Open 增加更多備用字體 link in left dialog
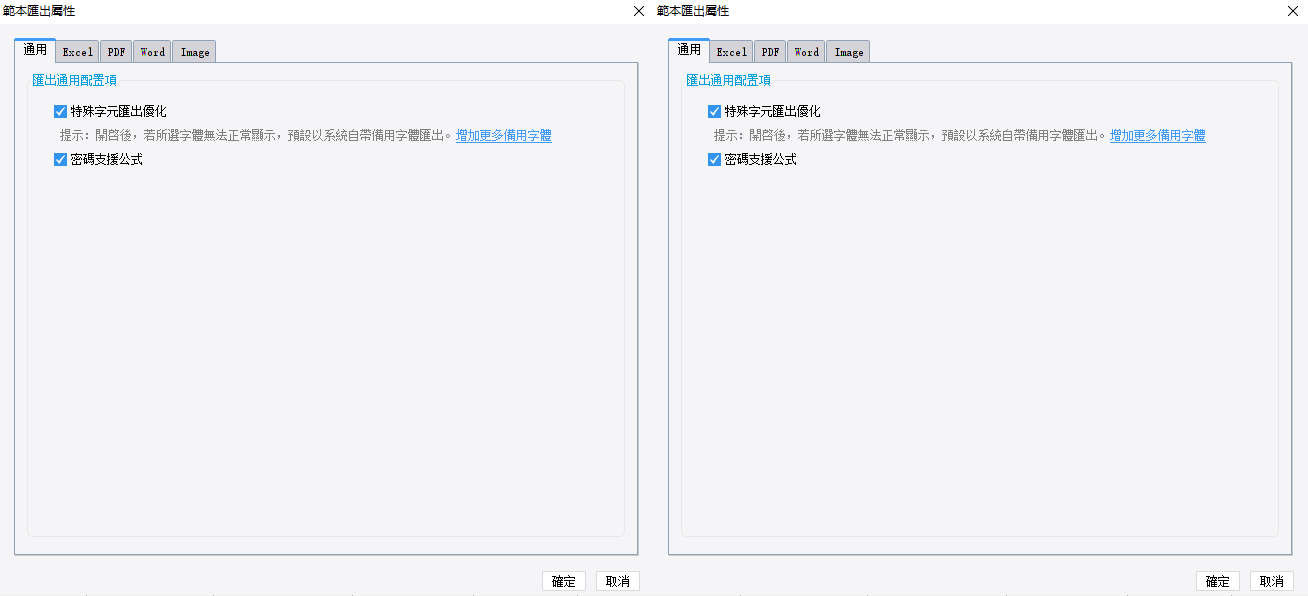This screenshot has height=596, width=1308. (x=504, y=136)
